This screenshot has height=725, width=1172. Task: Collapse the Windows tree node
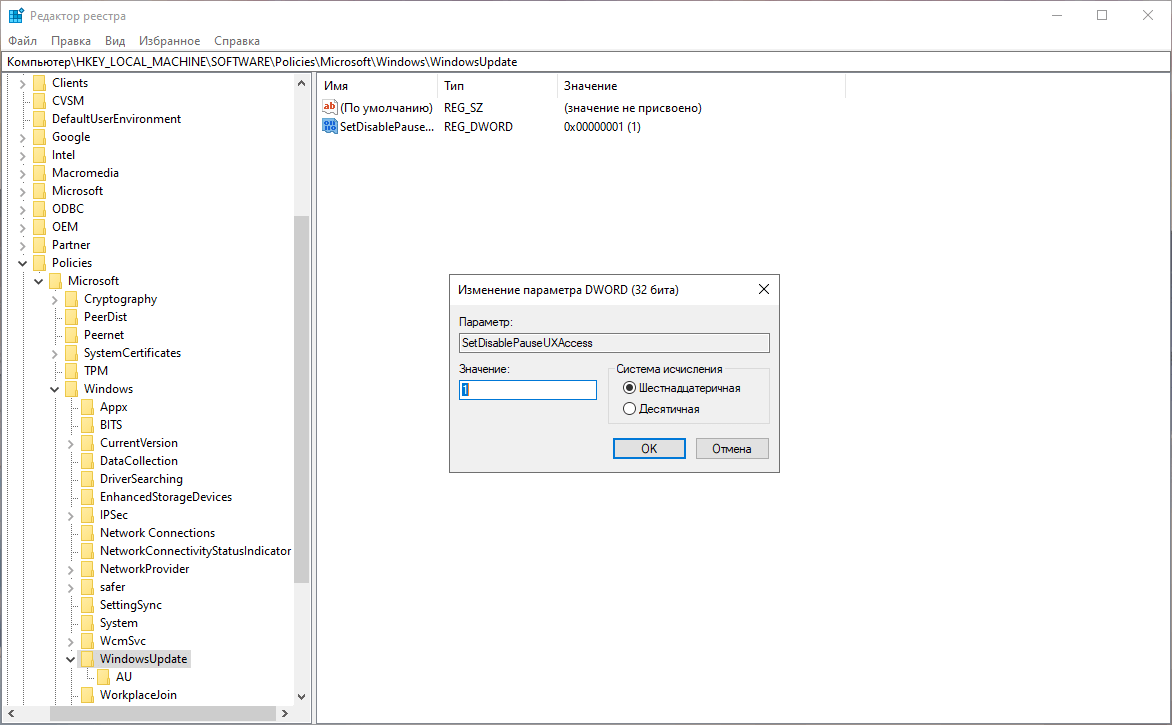tap(55, 388)
